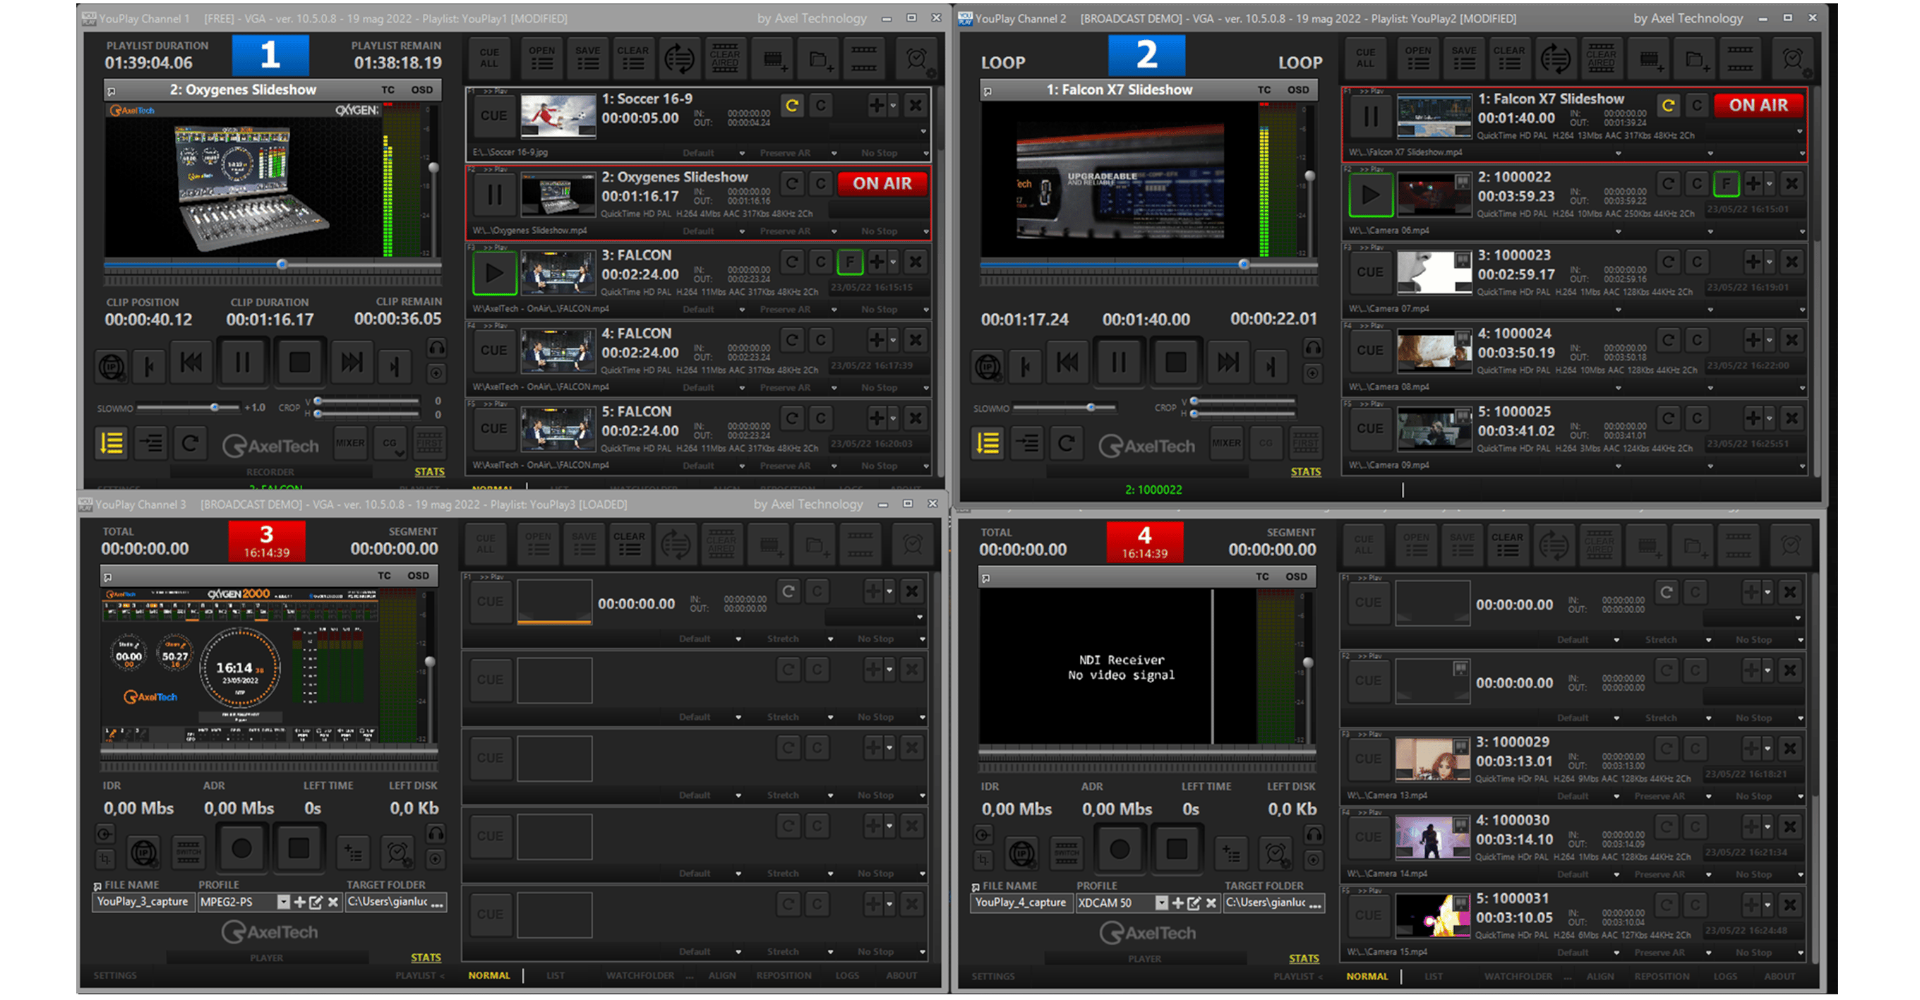Remove 3: FALCON clip from Channel 1 playlist

coord(915,262)
